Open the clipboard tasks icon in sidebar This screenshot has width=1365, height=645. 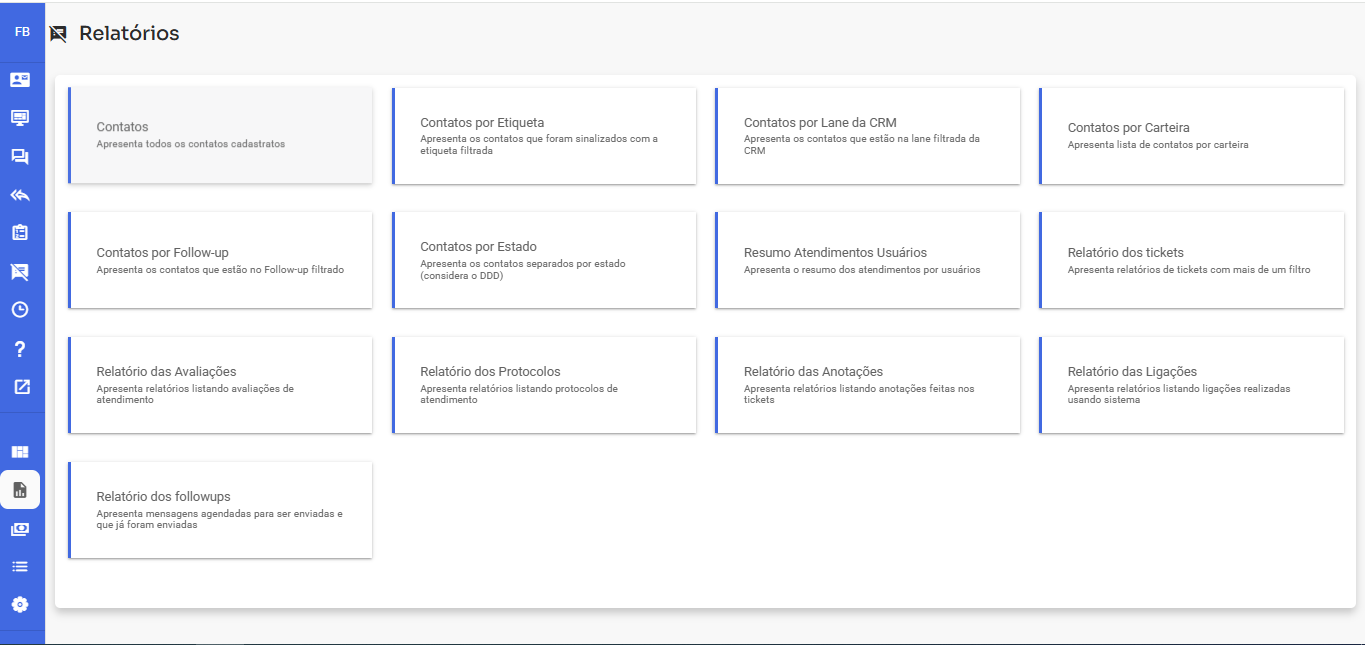20,233
